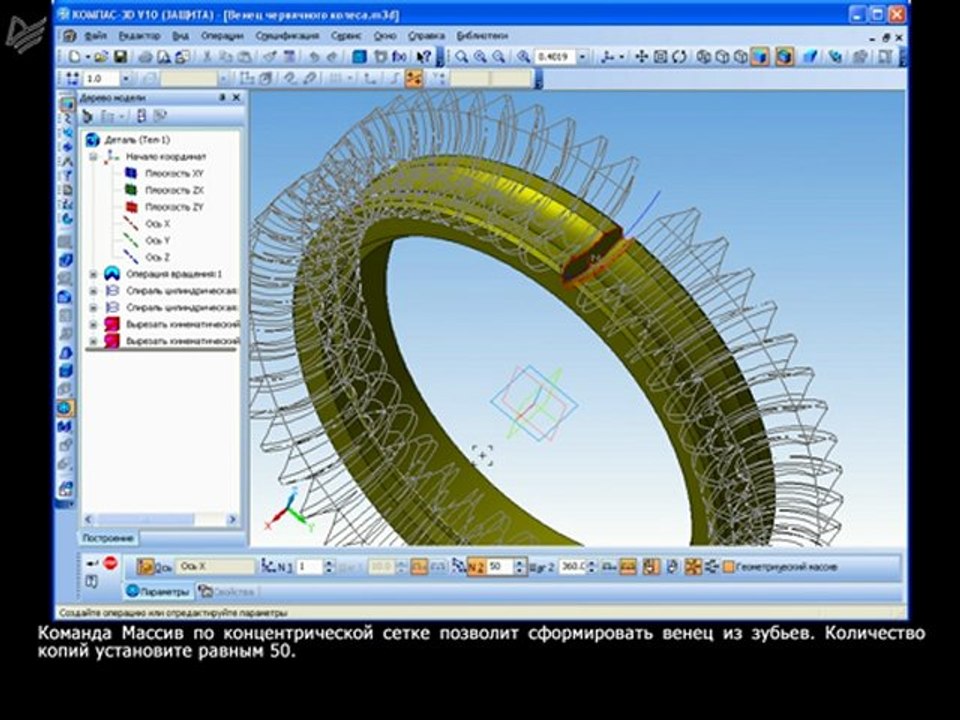This screenshot has height=720, width=960.
Task: Click the KOMPAS application icon in menu bar
Action: pyautogui.click(x=69, y=36)
